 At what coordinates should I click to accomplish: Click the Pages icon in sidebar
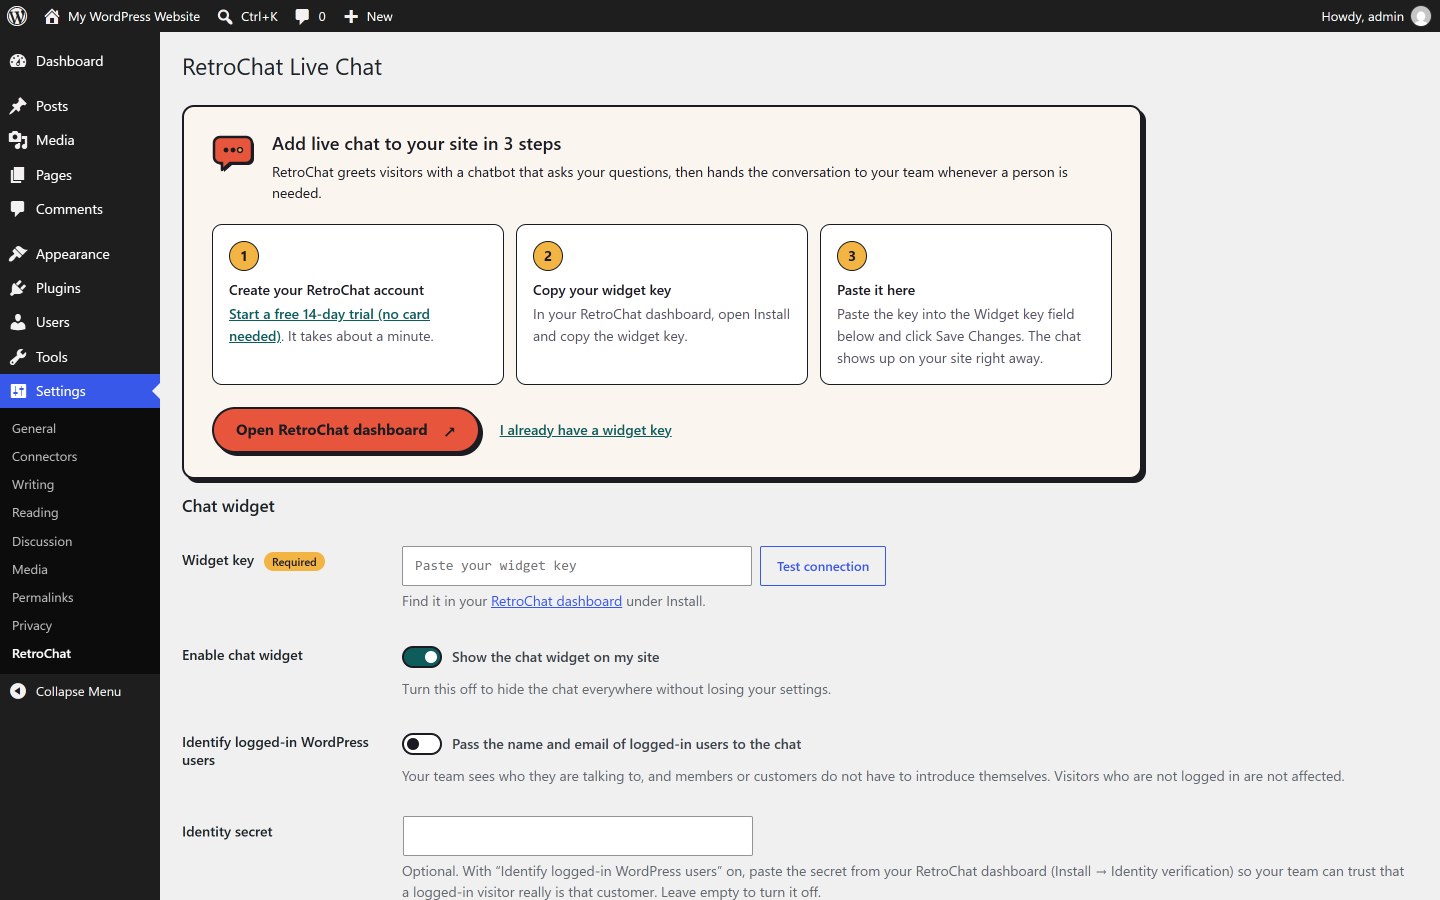point(18,175)
